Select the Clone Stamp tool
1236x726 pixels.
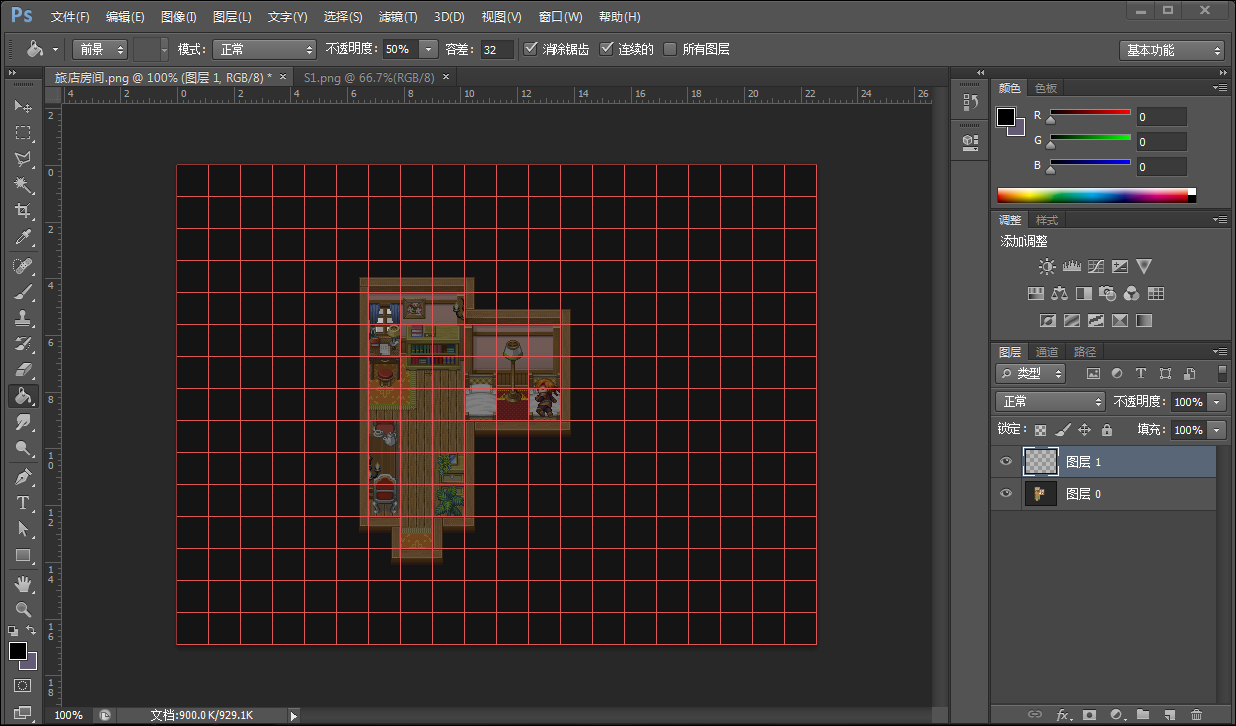tap(22, 318)
